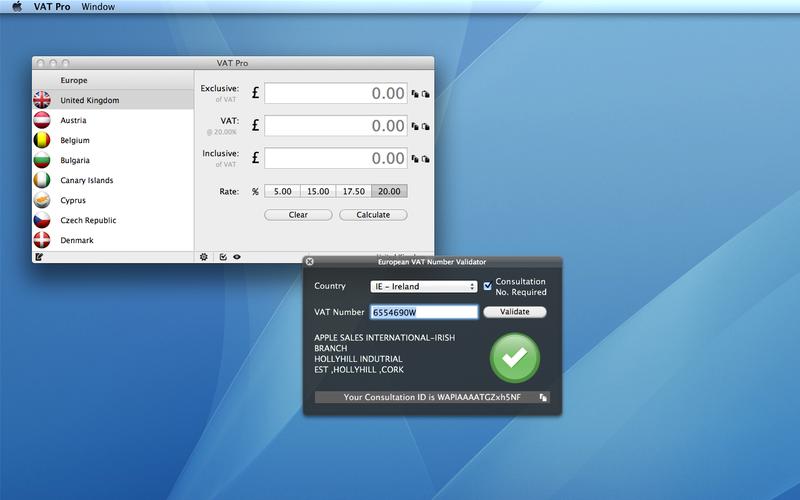Select the 17.50 percent rate

(354, 191)
